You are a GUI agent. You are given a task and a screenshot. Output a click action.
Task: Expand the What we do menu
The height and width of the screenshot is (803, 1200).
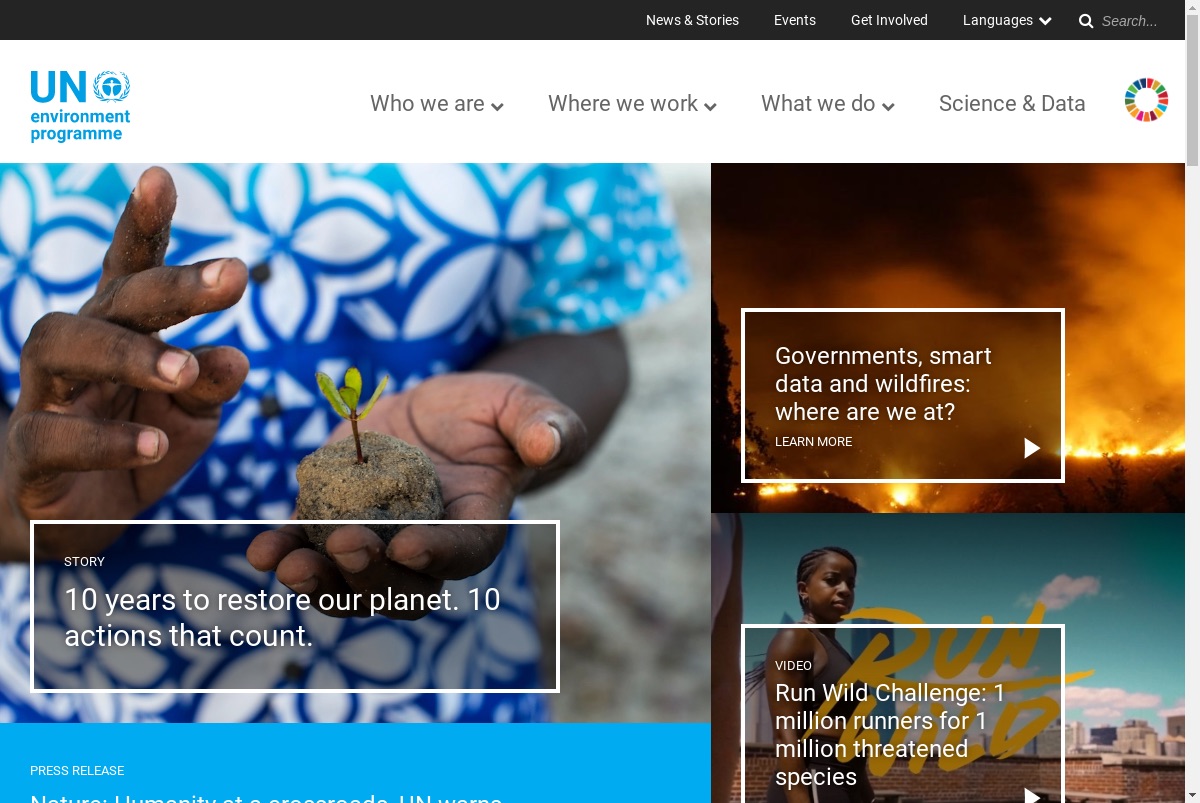coord(828,104)
